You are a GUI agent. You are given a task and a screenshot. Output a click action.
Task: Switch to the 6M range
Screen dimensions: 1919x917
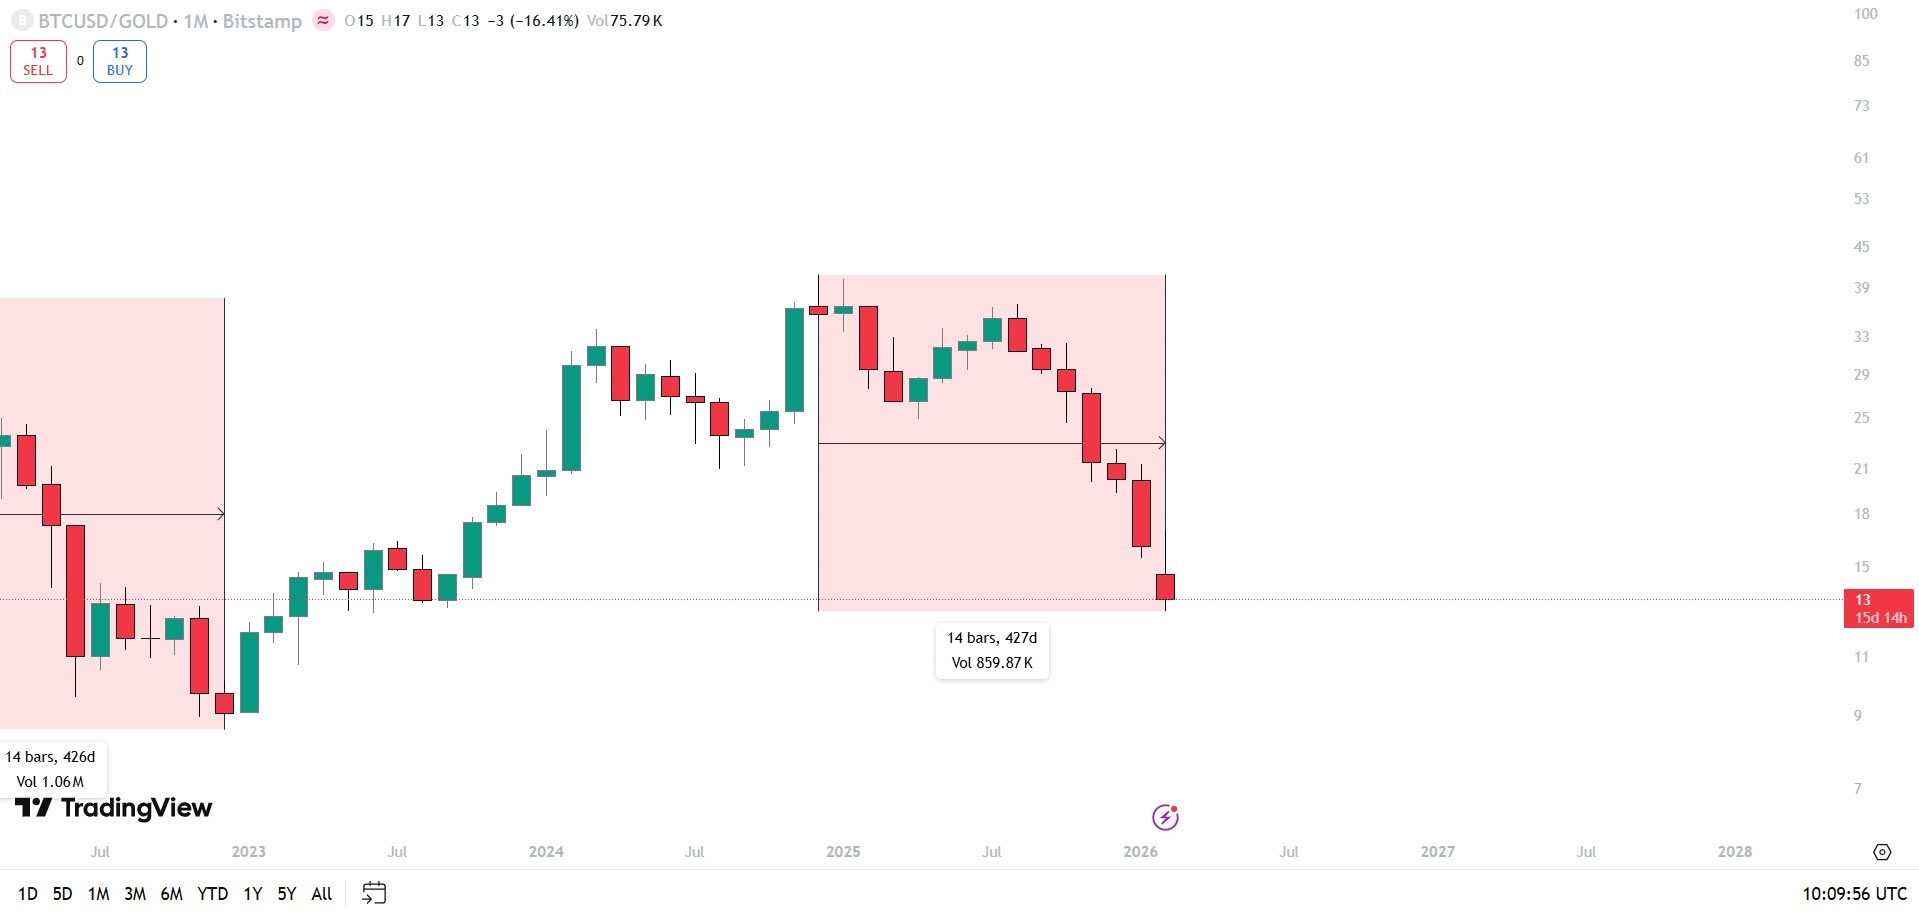(x=172, y=894)
